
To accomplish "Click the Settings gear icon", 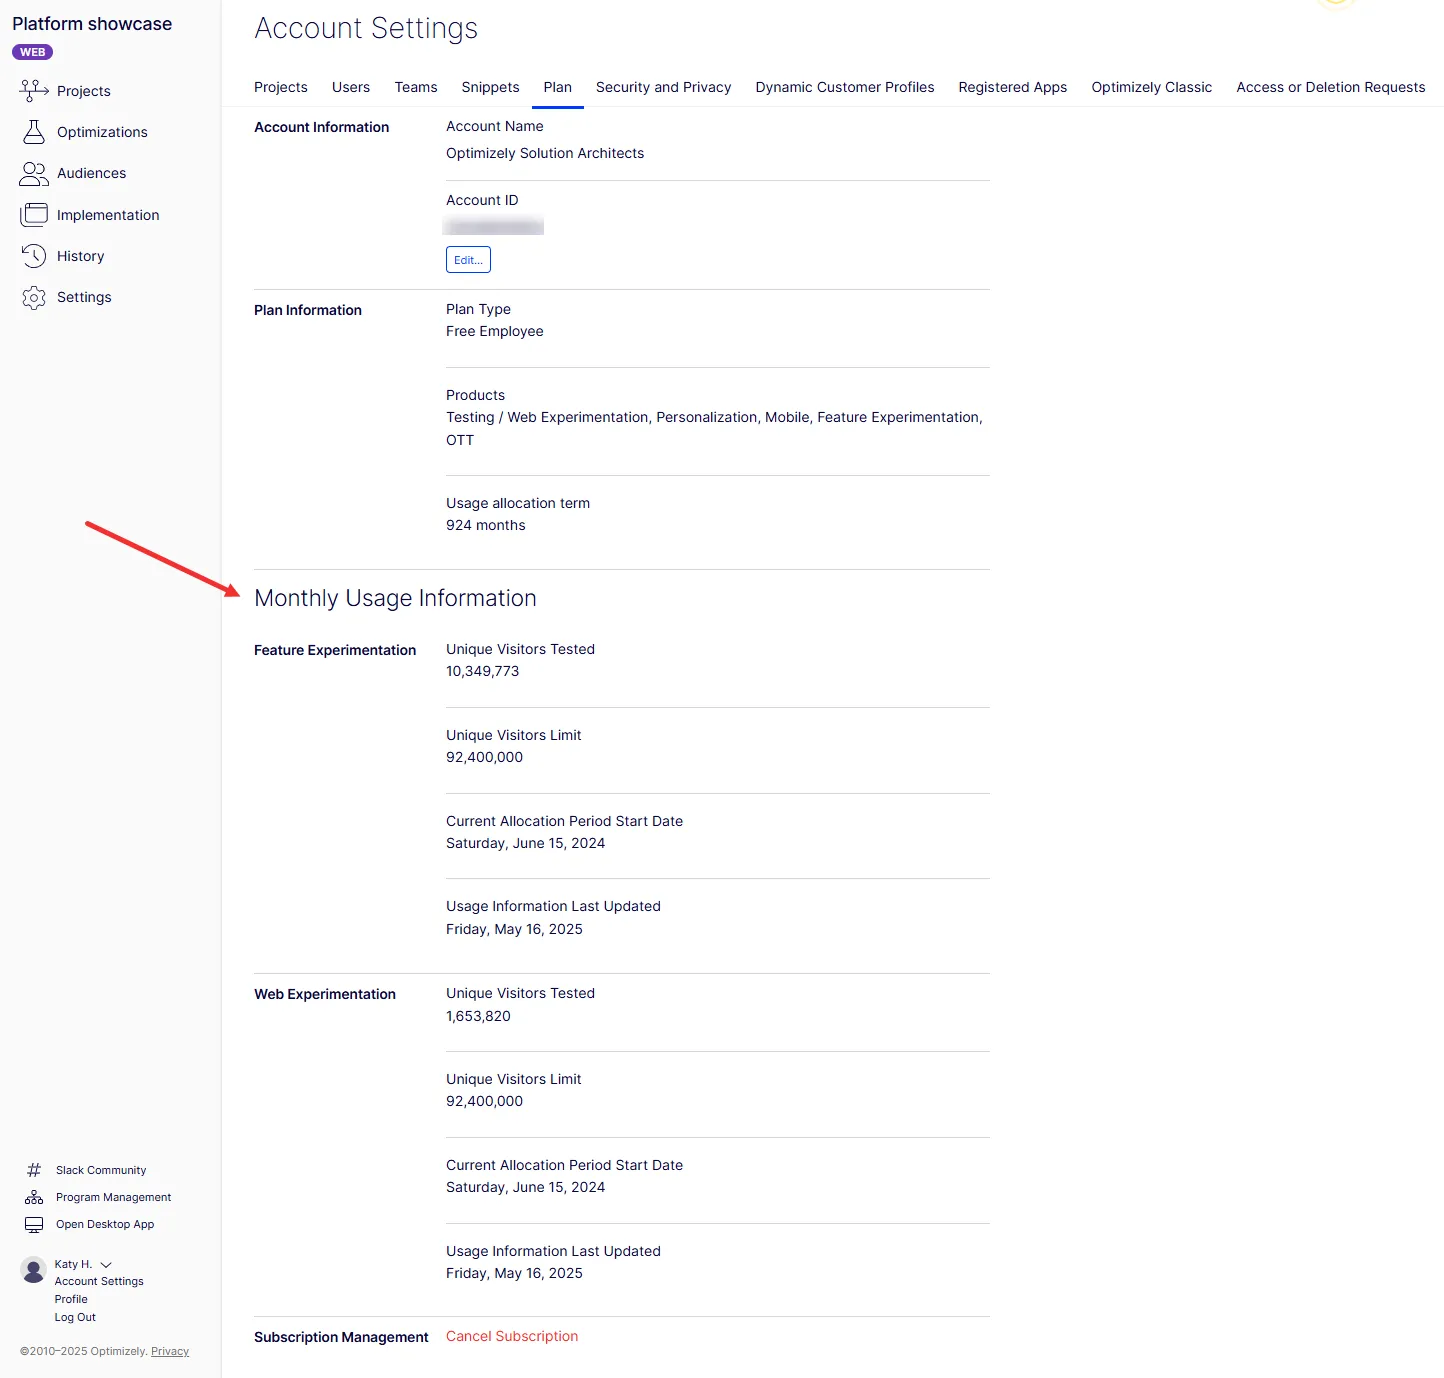I will [34, 298].
